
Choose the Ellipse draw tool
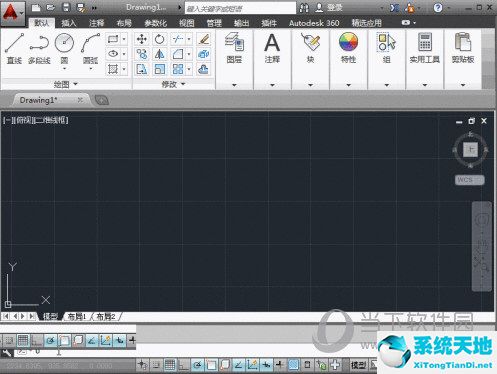[x=113, y=54]
